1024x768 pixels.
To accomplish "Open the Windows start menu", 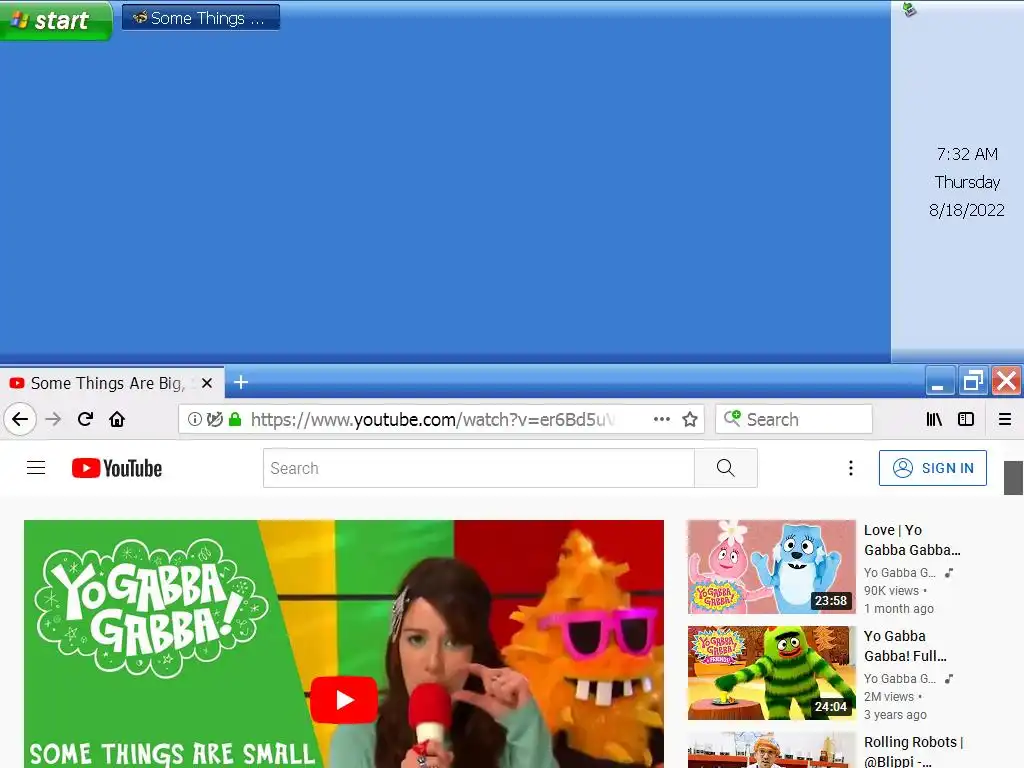I will [56, 20].
